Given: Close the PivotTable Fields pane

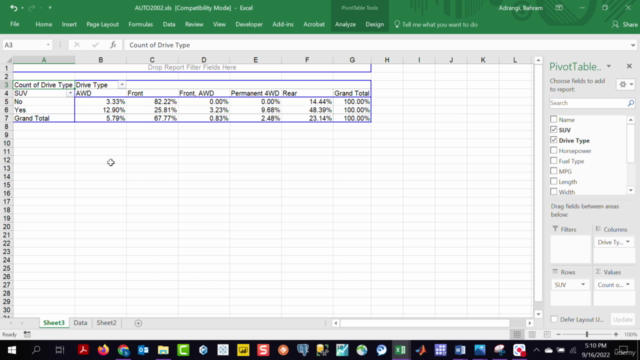Looking at the screenshot, I should 629,66.
